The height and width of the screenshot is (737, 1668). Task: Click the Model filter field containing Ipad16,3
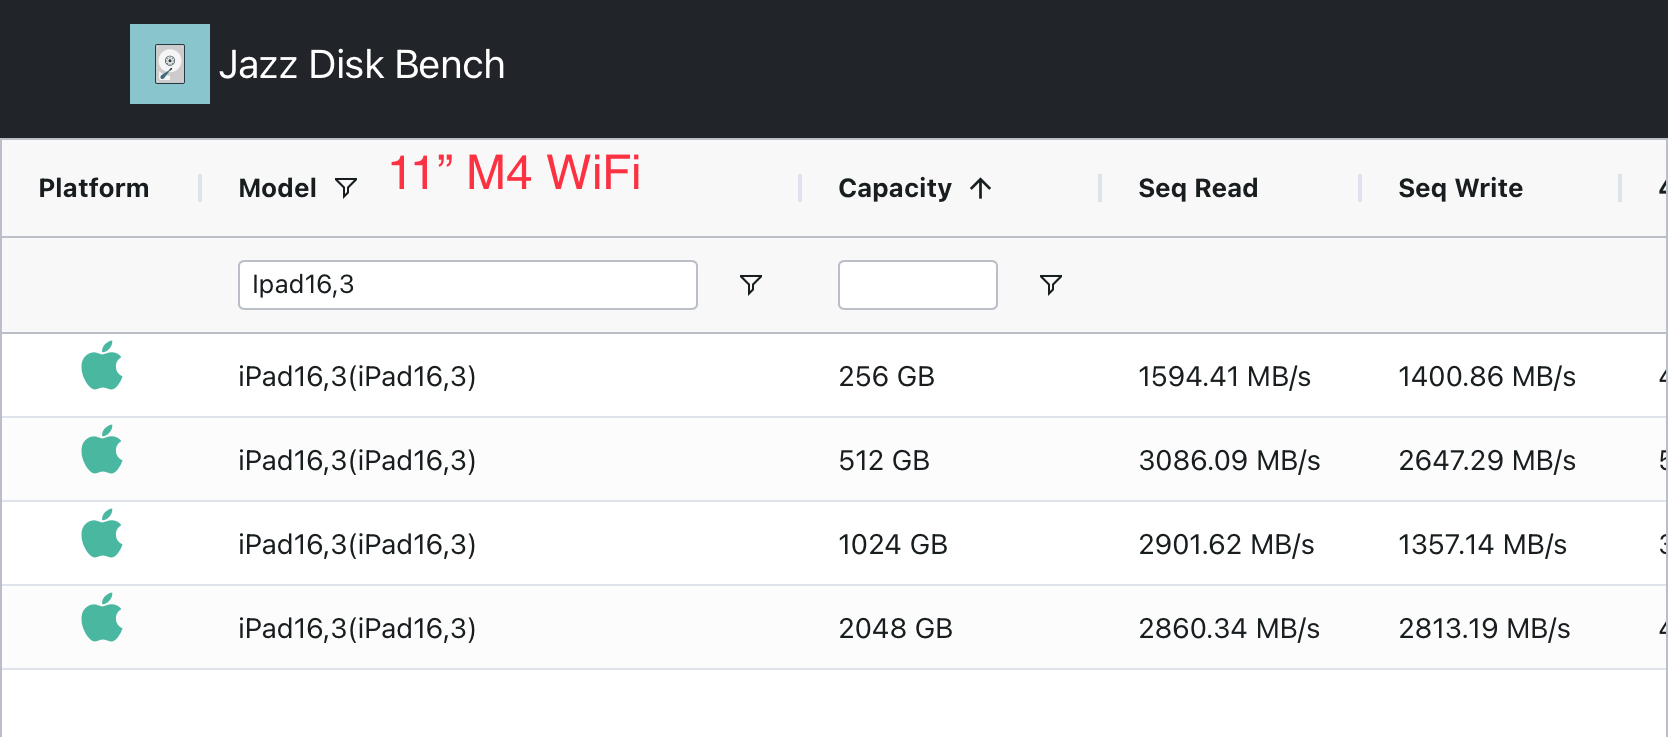pyautogui.click(x=467, y=285)
